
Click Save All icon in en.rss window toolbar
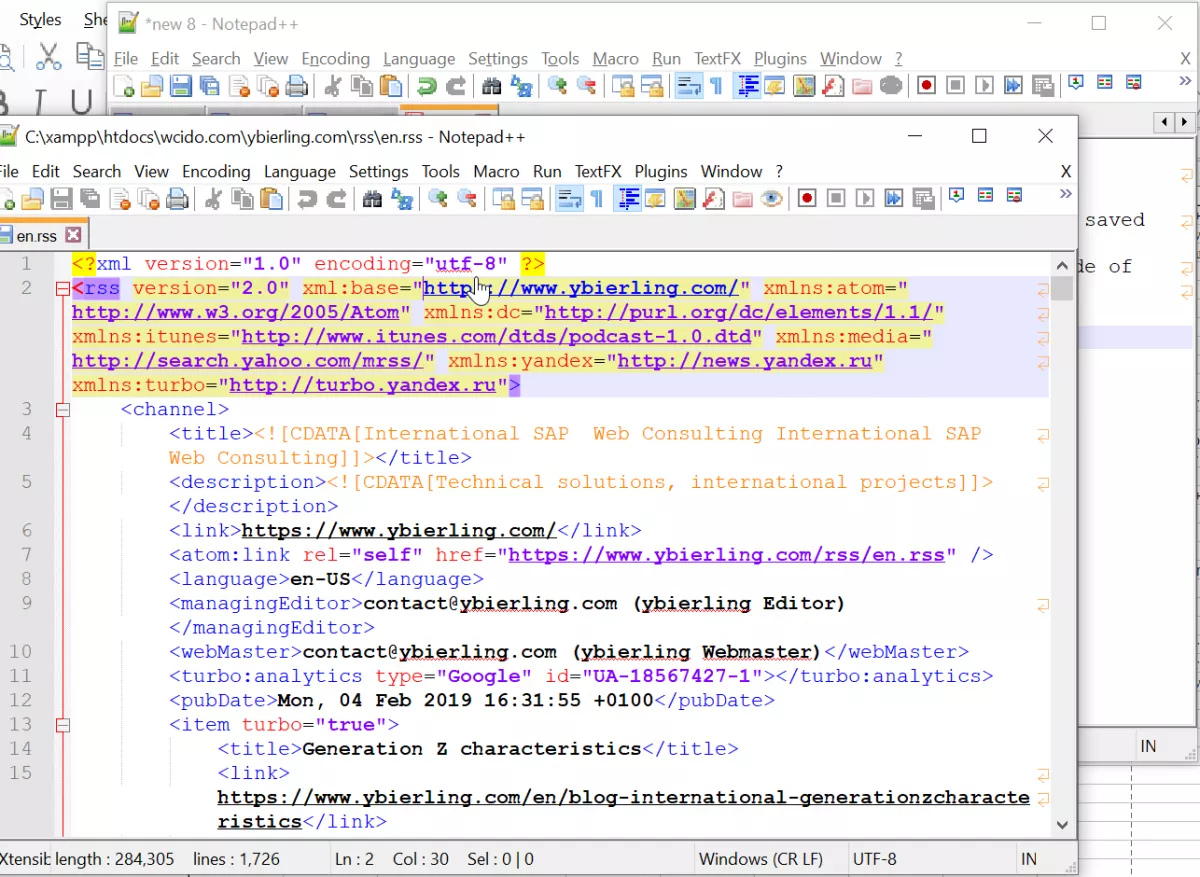click(x=90, y=199)
